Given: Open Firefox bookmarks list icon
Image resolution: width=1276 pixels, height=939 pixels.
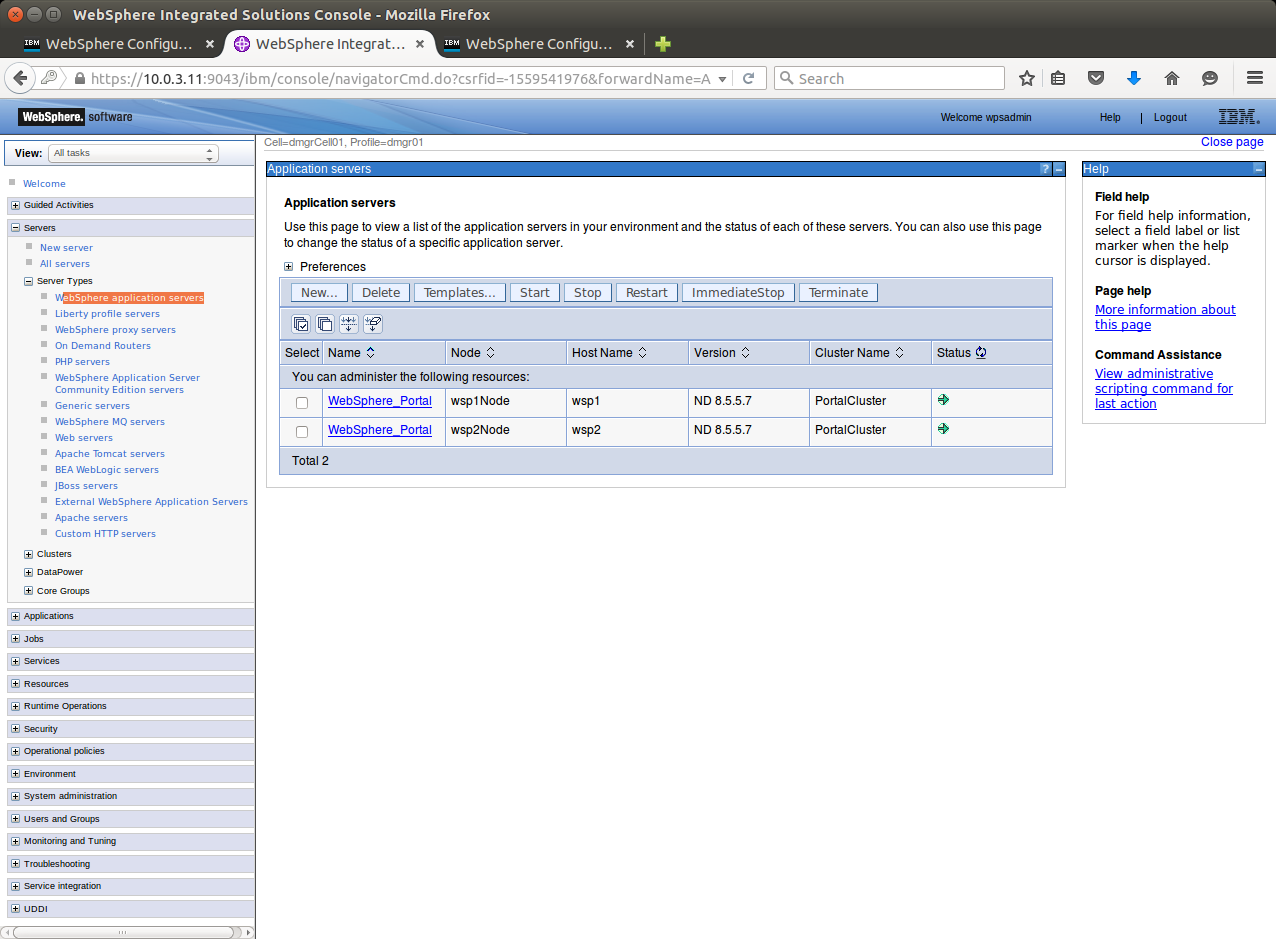Looking at the screenshot, I should 1059,78.
